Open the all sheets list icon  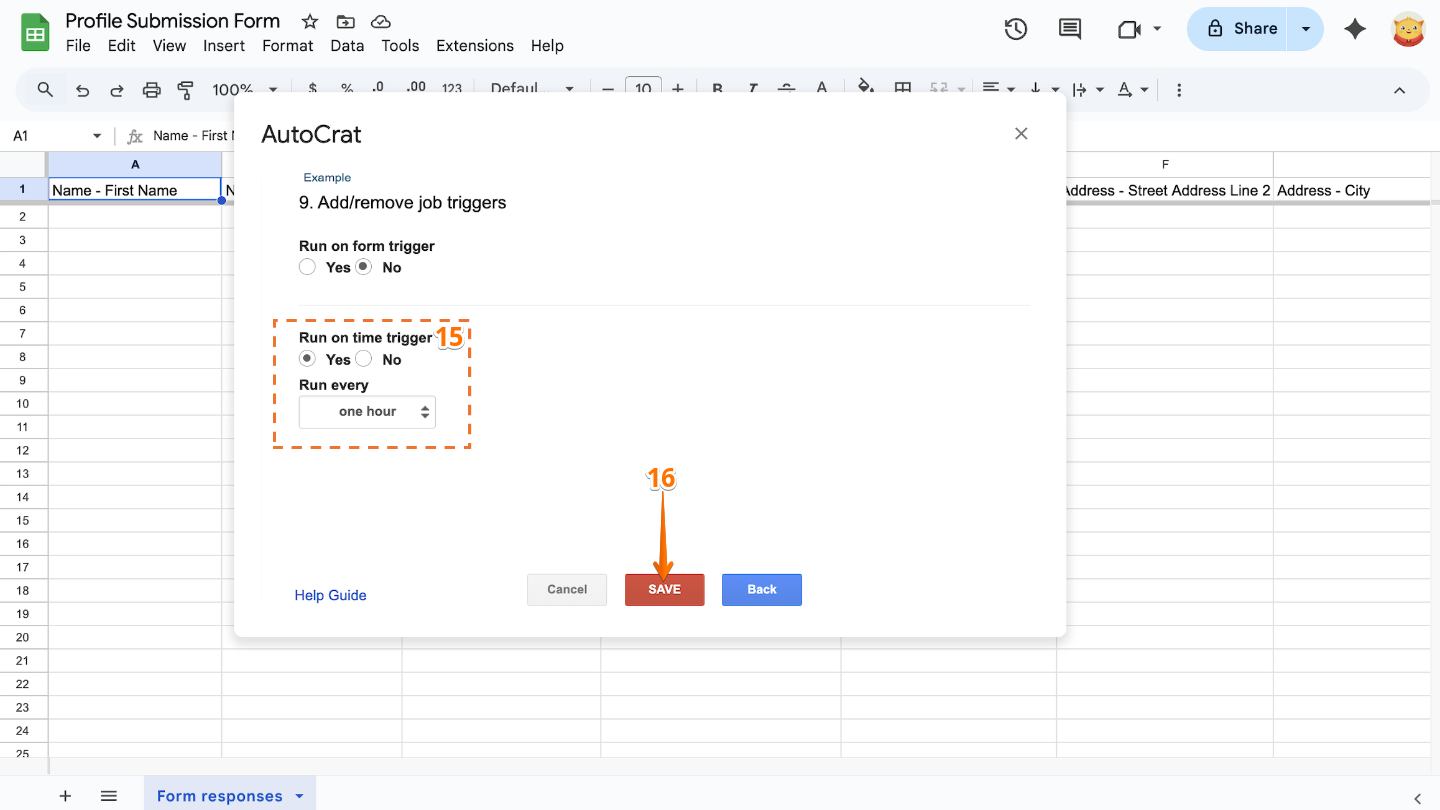(x=109, y=796)
